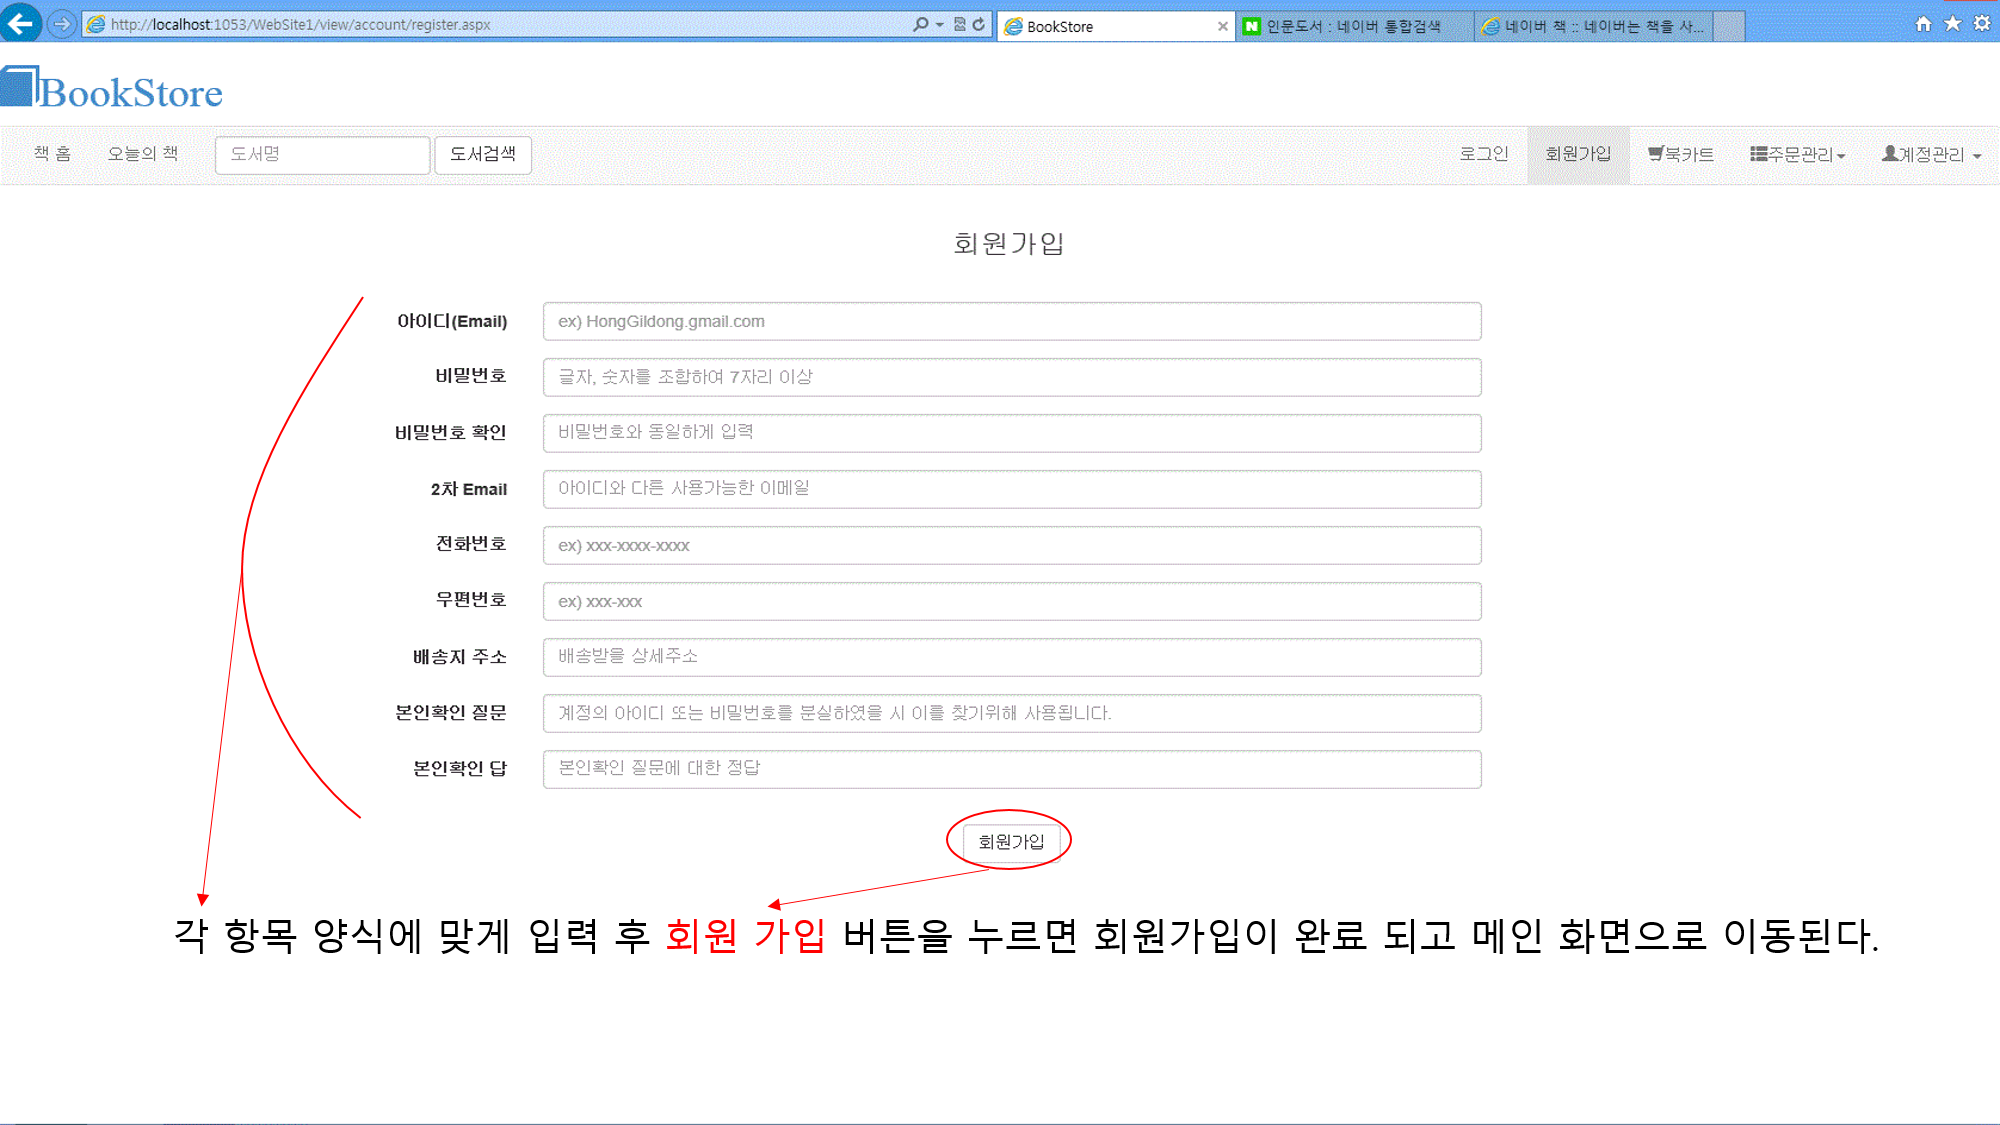Toggle Compatibility View in the address bar

958,25
